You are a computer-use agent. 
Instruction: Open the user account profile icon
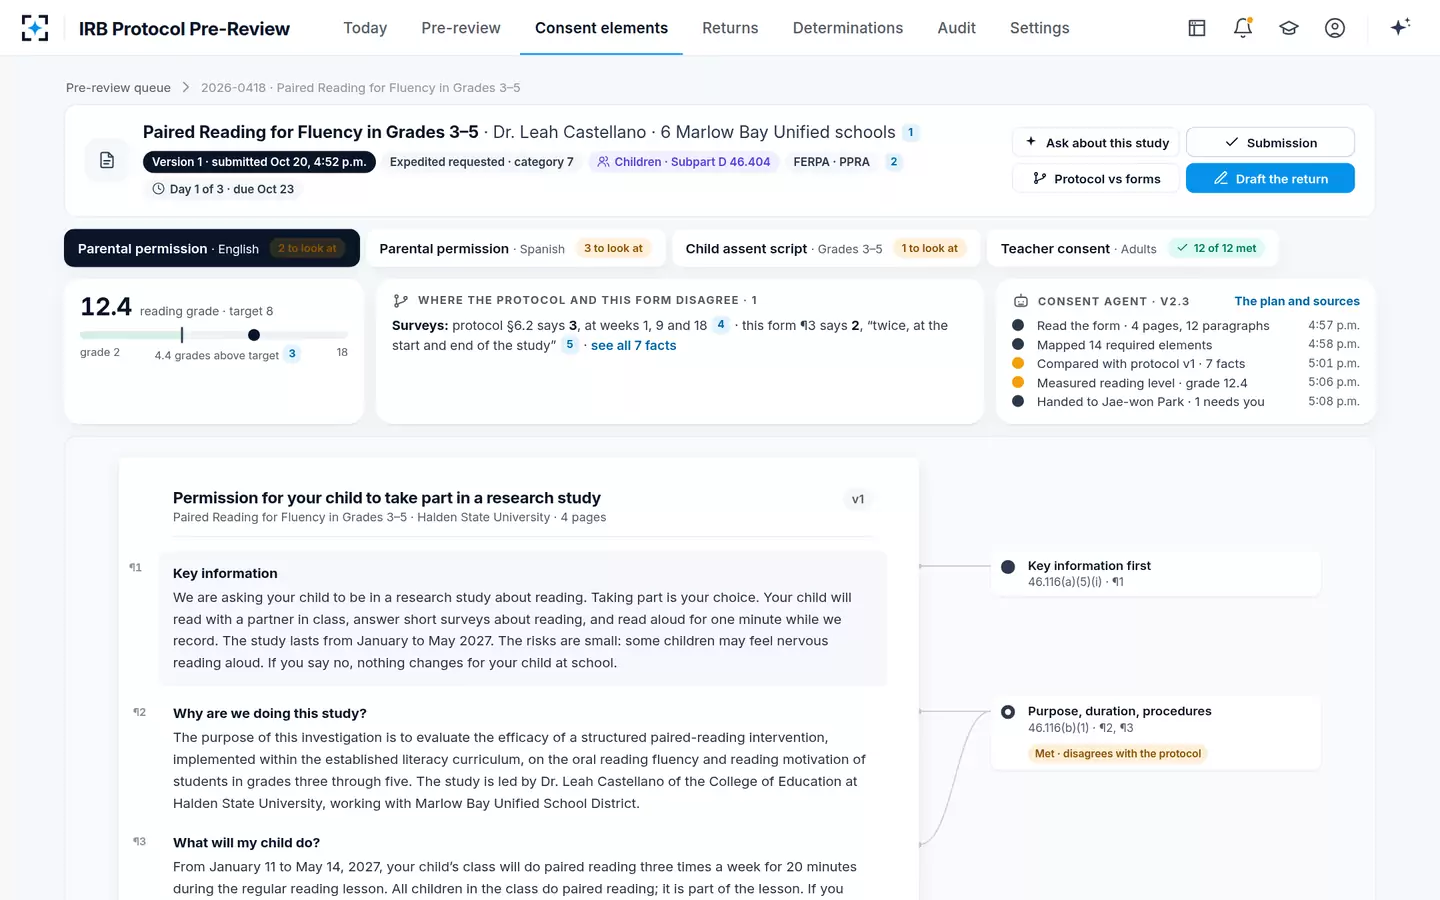pos(1335,28)
